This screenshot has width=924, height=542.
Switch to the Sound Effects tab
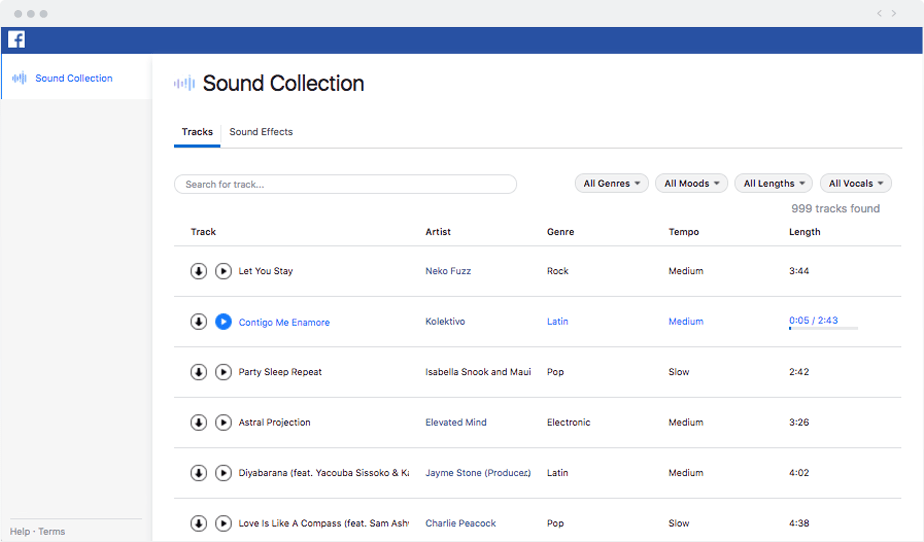(x=261, y=132)
